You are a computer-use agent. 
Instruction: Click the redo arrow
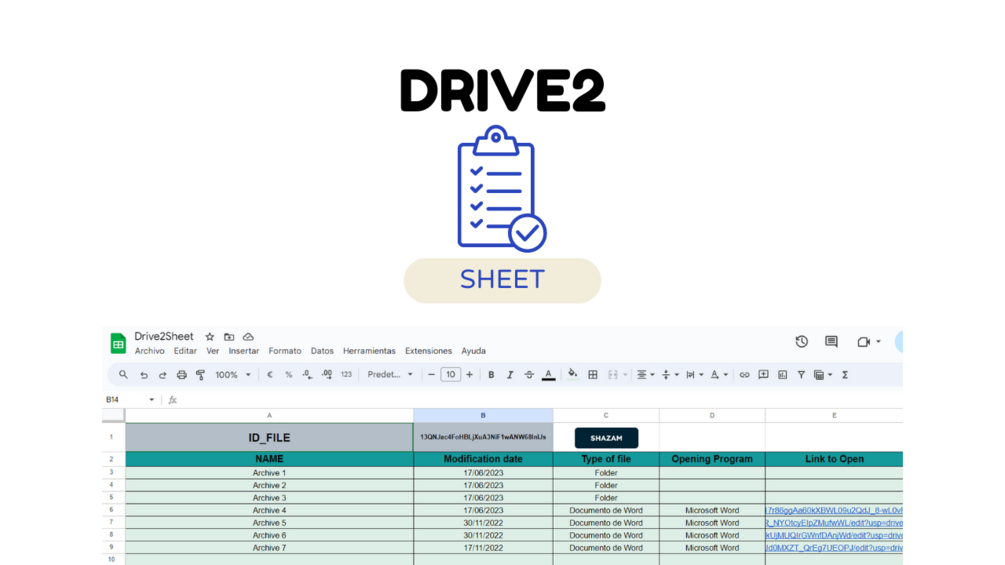[162, 375]
